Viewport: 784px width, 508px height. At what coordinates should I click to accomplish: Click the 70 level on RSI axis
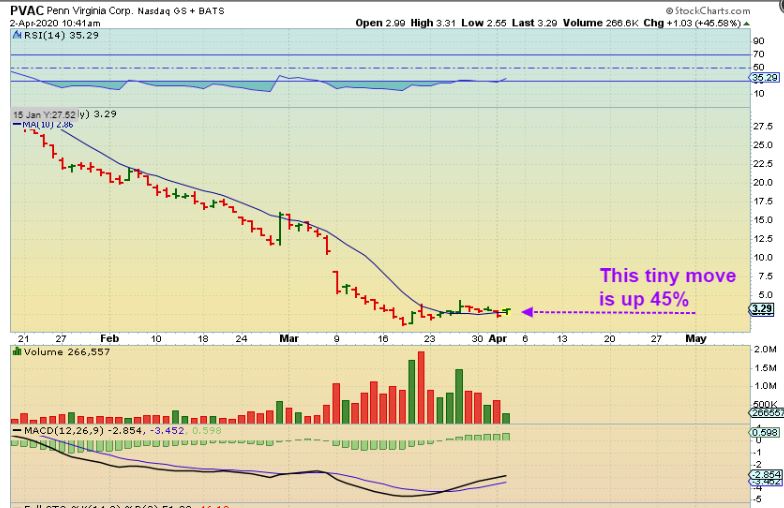click(758, 54)
